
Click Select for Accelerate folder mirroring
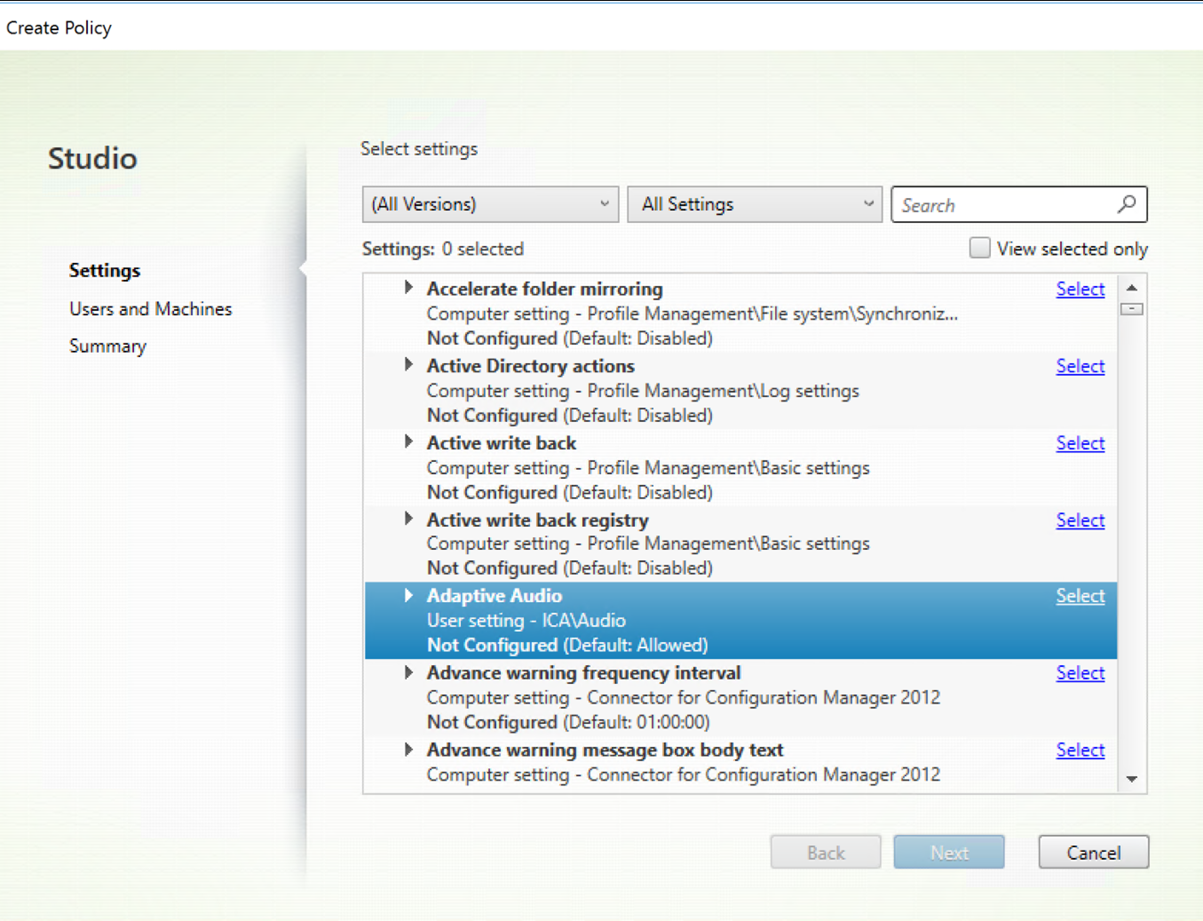tap(1080, 289)
